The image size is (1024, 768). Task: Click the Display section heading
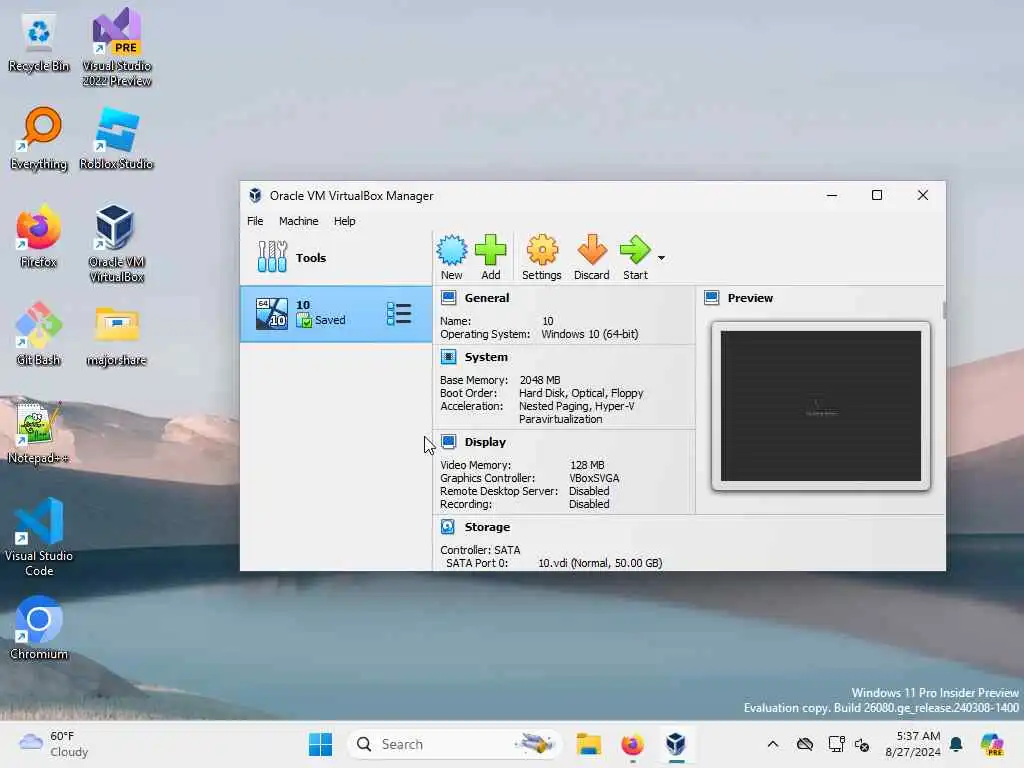click(485, 442)
